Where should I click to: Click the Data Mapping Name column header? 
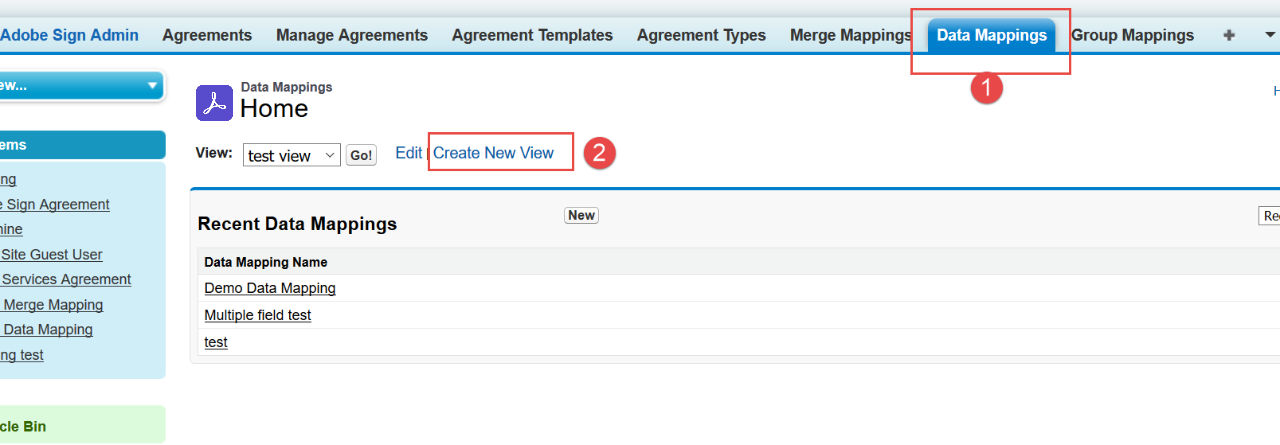[x=266, y=262]
